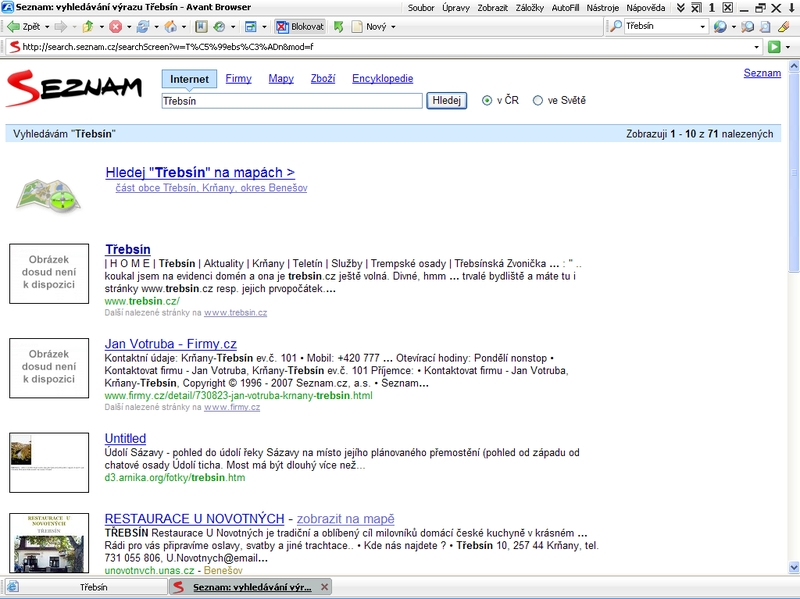
Task: Click the close all tabs icon in menu bar
Action: pos(696,8)
